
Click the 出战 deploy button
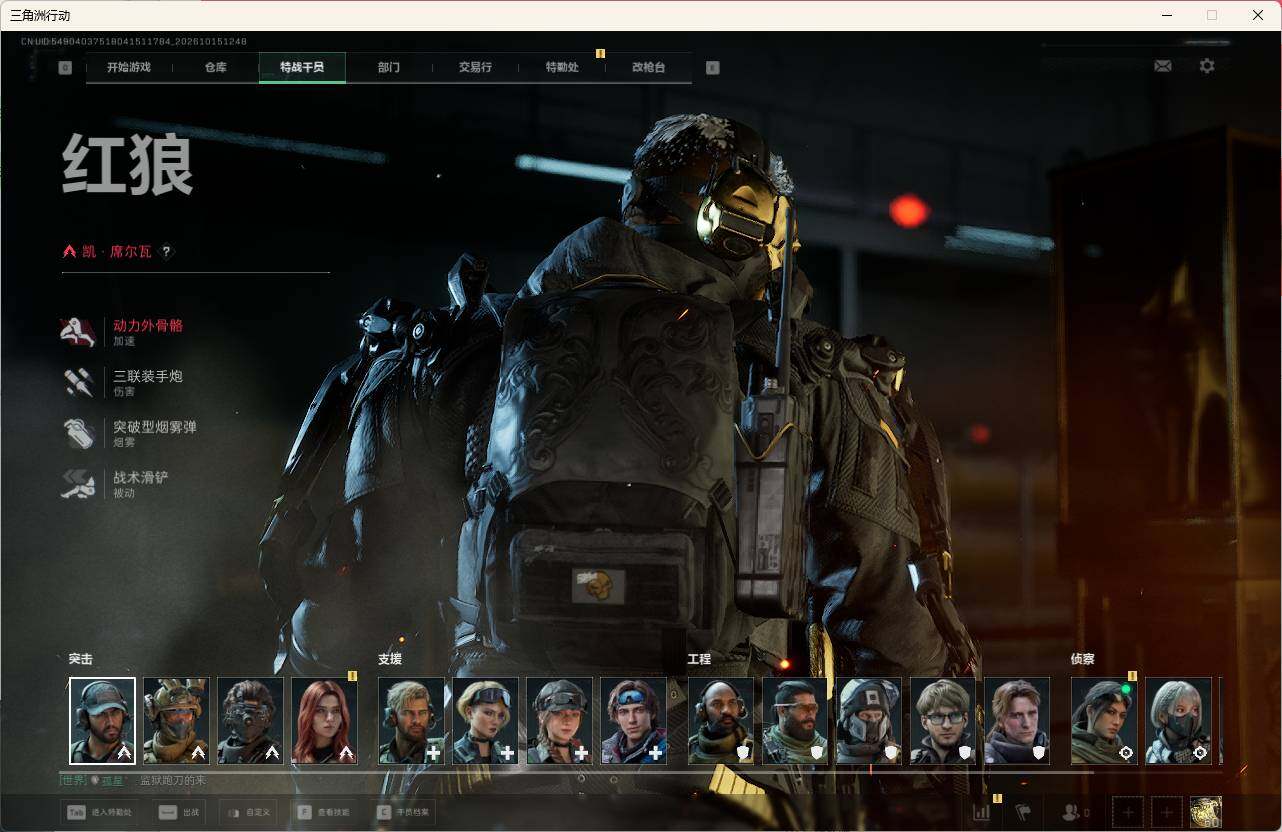[x=181, y=812]
